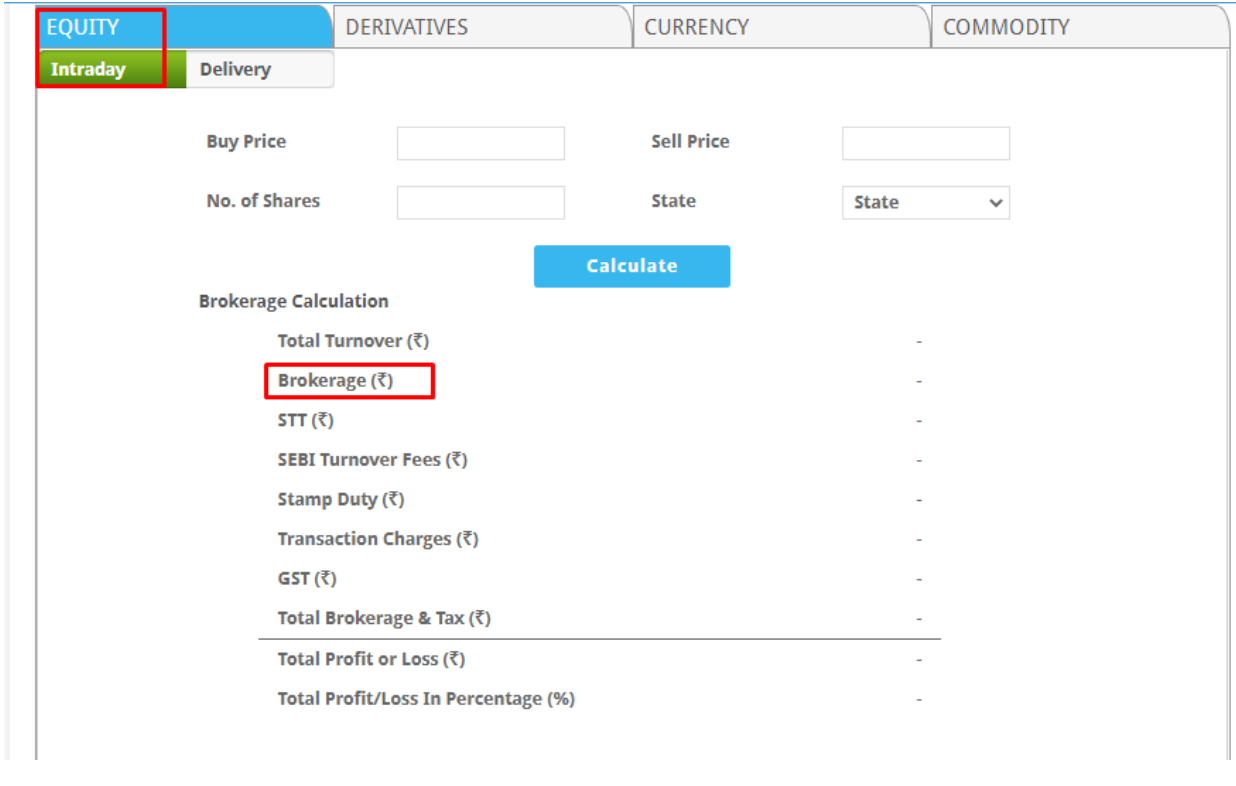Image resolution: width=1236 pixels, height=786 pixels.
Task: Select the highlighted Brokerage (₹) label
Action: pyautogui.click(x=336, y=381)
